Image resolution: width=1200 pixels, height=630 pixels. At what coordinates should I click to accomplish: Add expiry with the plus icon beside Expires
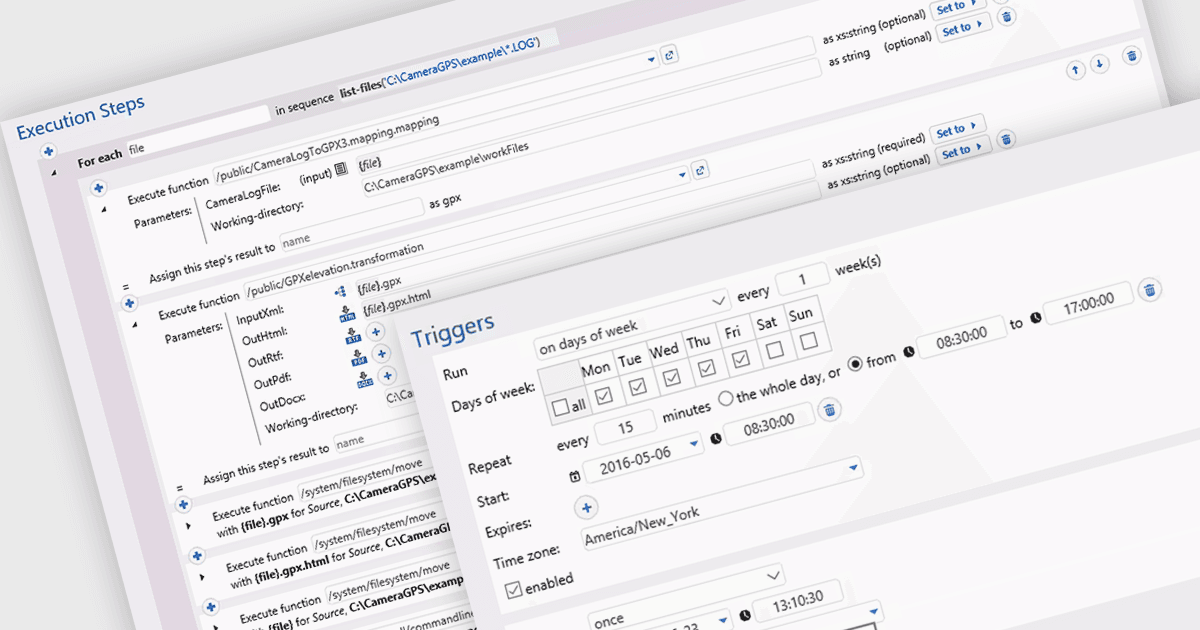click(586, 507)
